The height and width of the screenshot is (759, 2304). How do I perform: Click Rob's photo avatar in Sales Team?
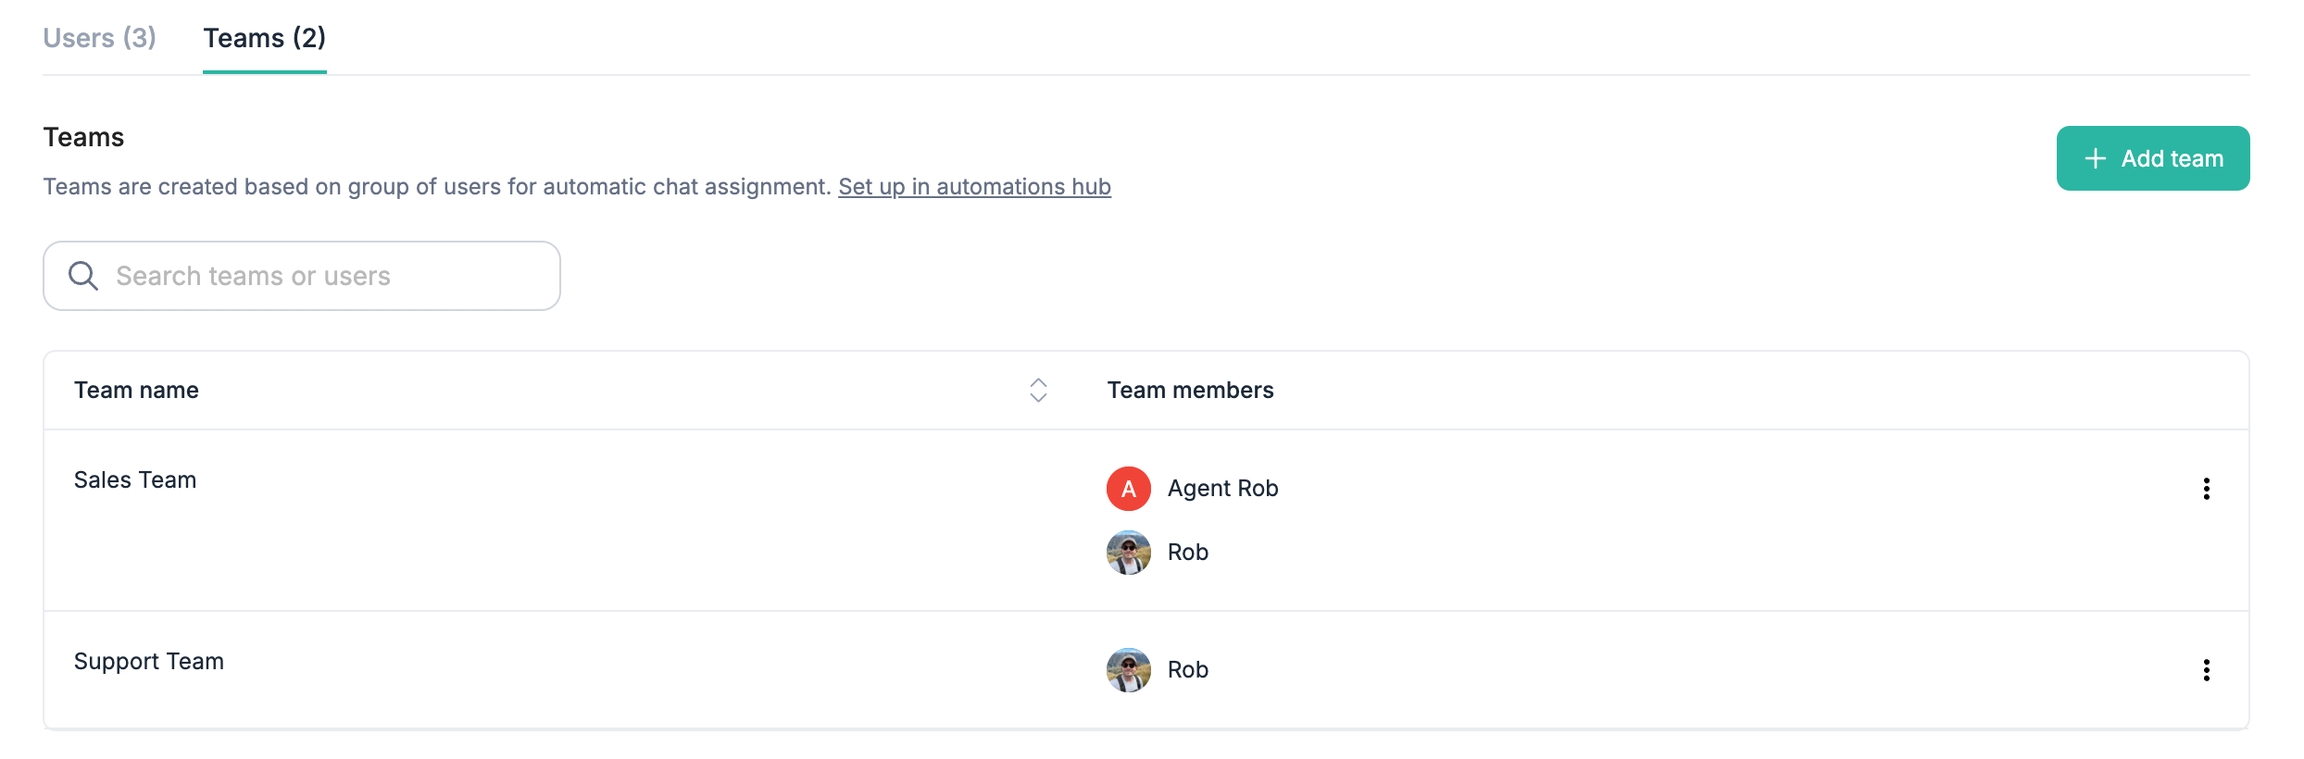[1128, 553]
